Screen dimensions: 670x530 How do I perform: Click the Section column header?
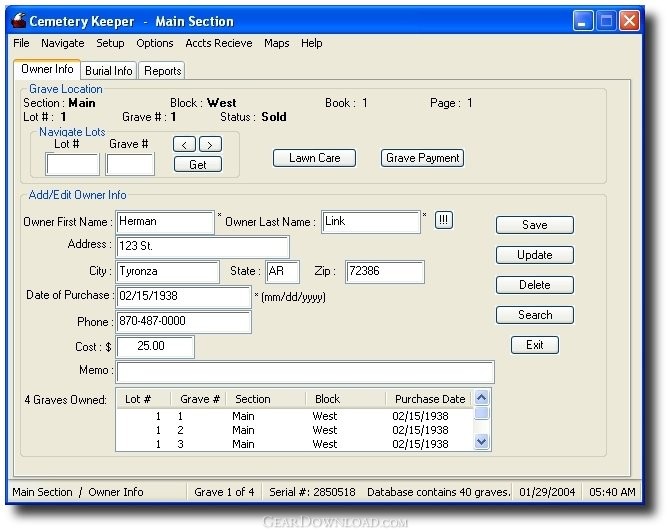click(x=266, y=399)
